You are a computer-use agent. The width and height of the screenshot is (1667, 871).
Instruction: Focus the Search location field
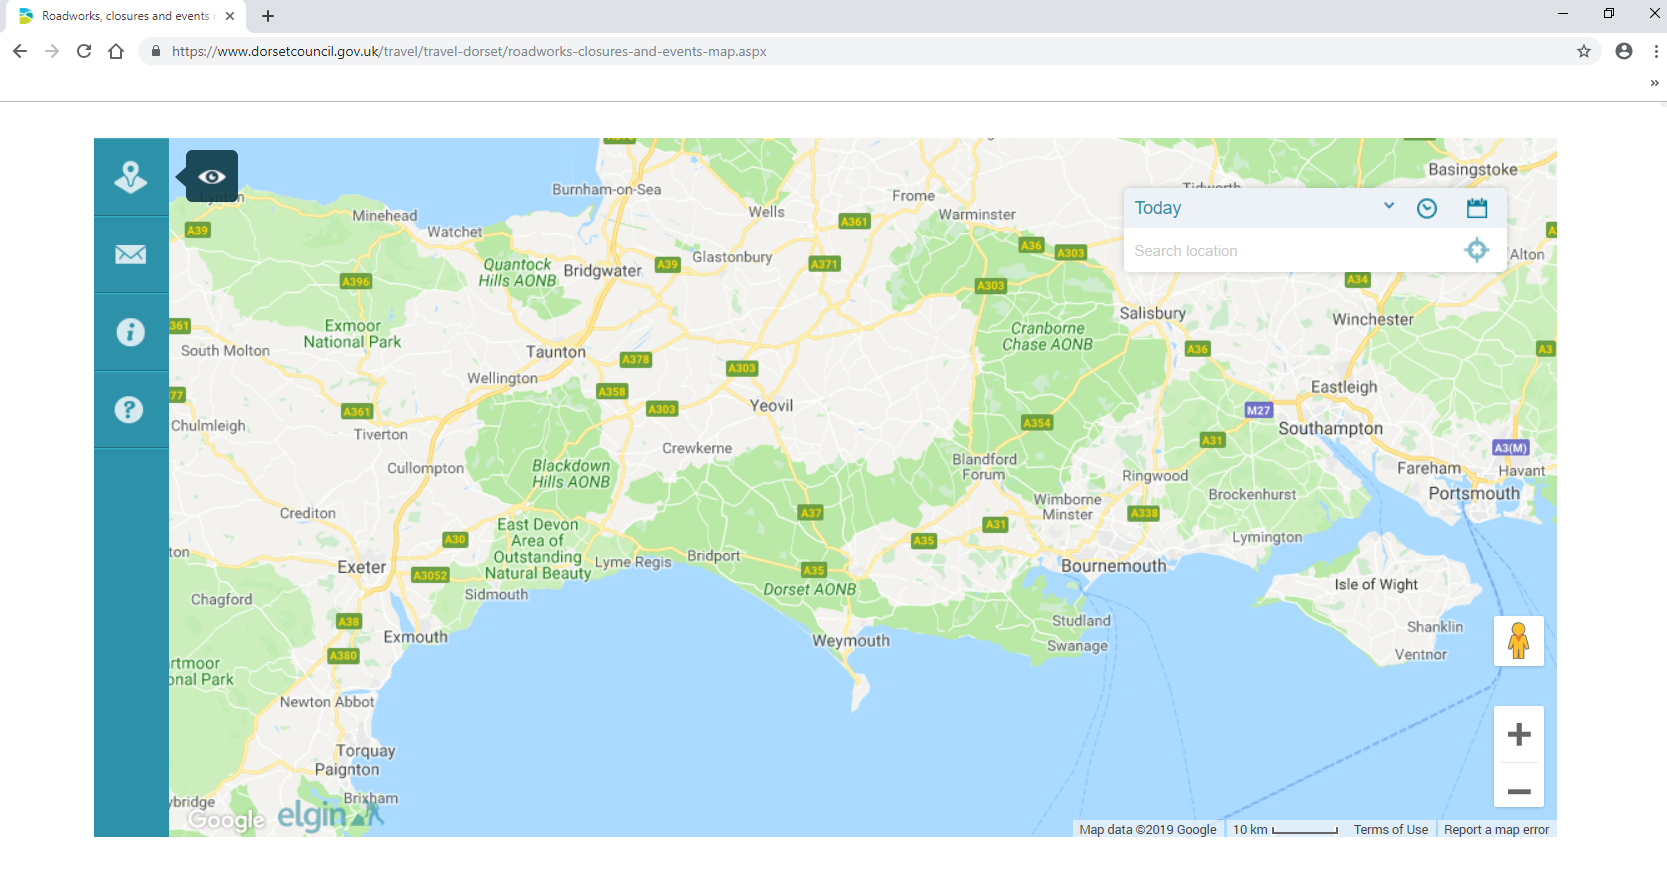[x=1293, y=251]
